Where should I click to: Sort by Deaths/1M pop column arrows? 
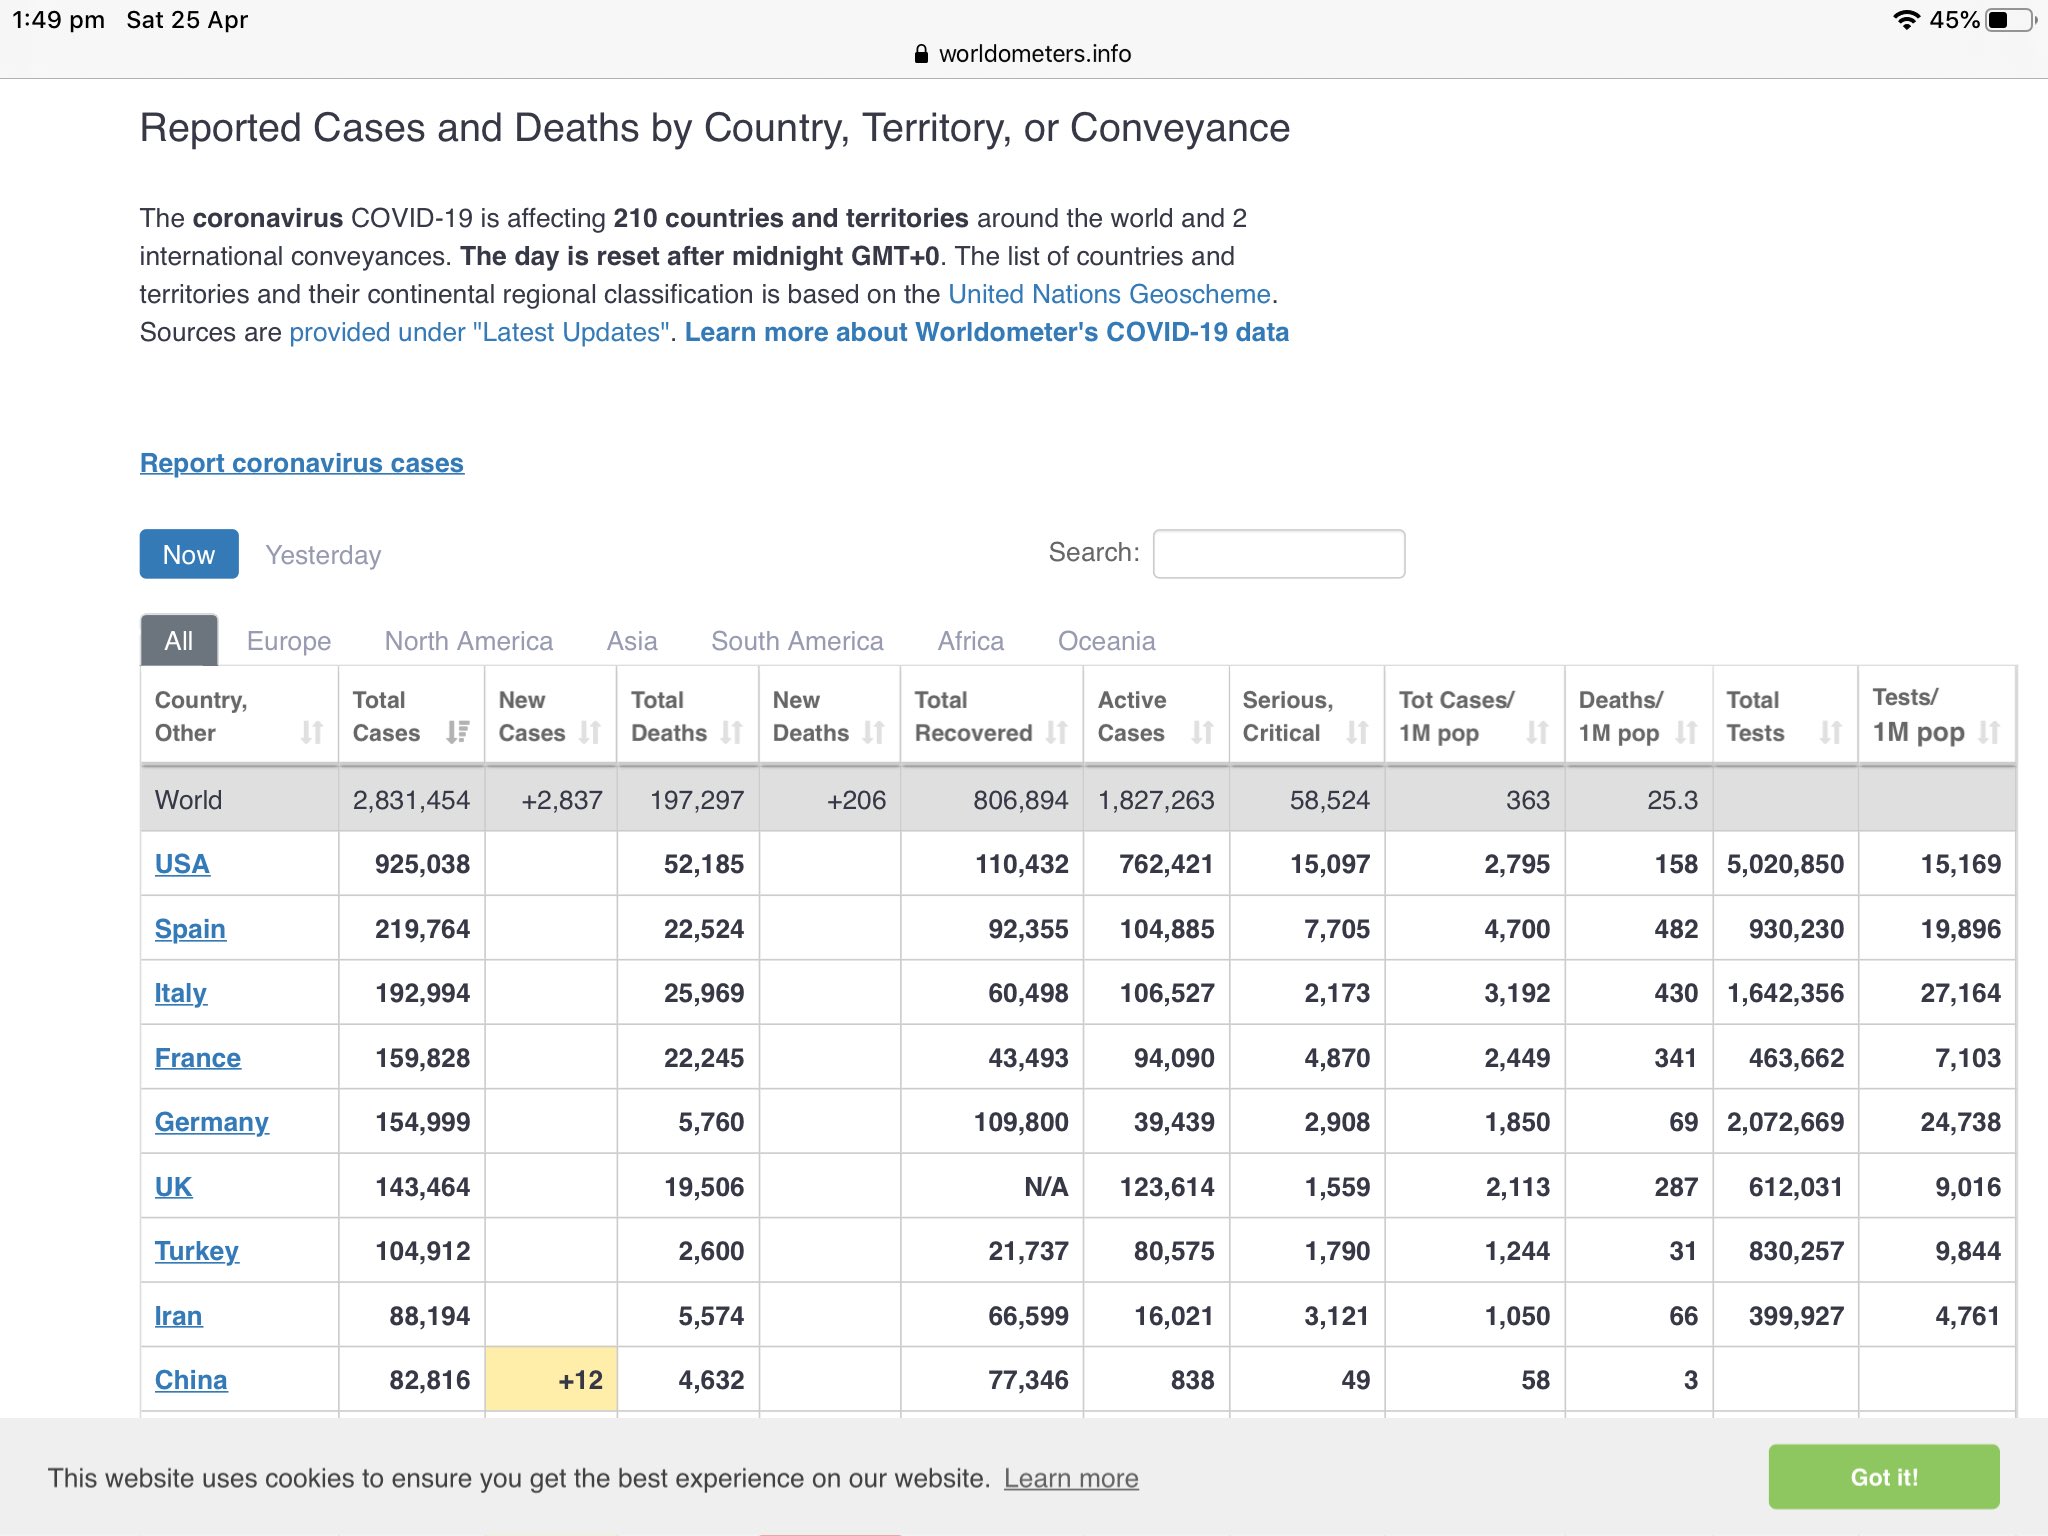pyautogui.click(x=1687, y=733)
